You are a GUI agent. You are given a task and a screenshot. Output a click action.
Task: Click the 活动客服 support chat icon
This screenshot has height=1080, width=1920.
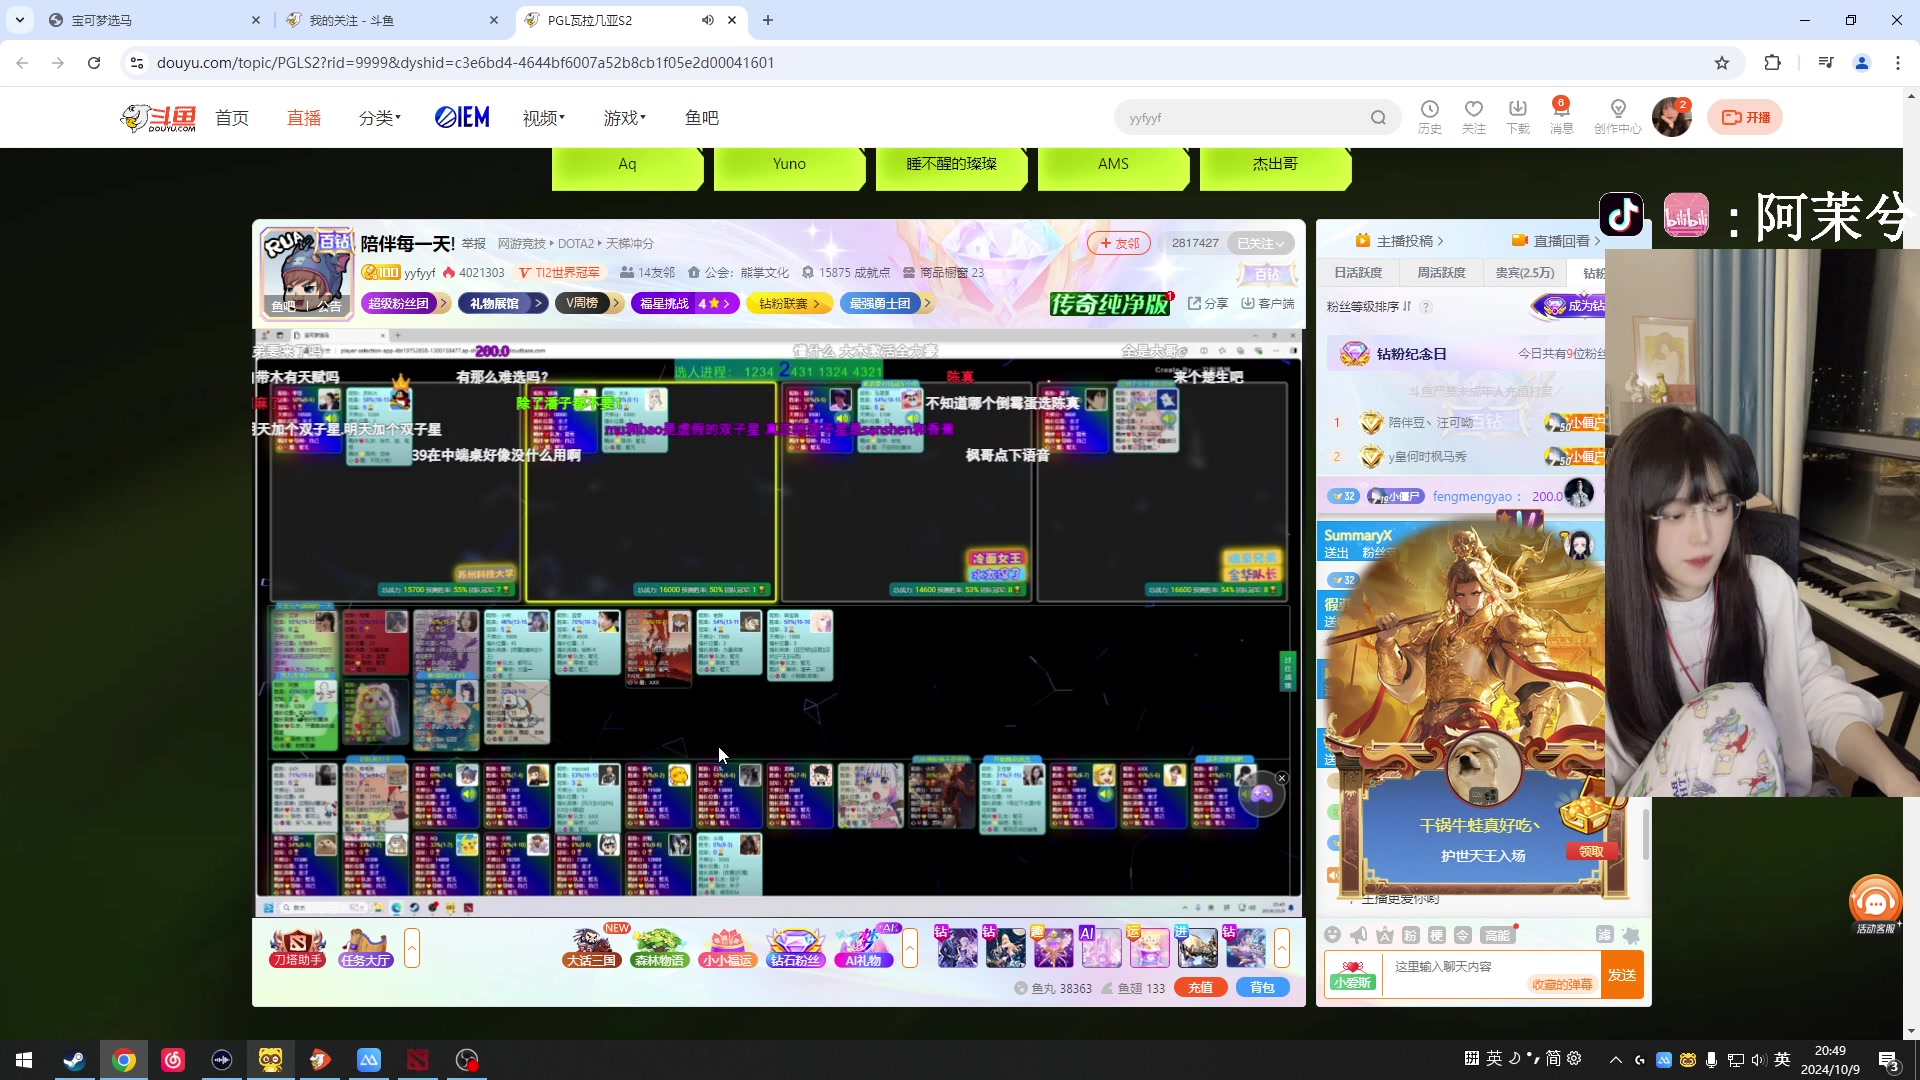1875,905
